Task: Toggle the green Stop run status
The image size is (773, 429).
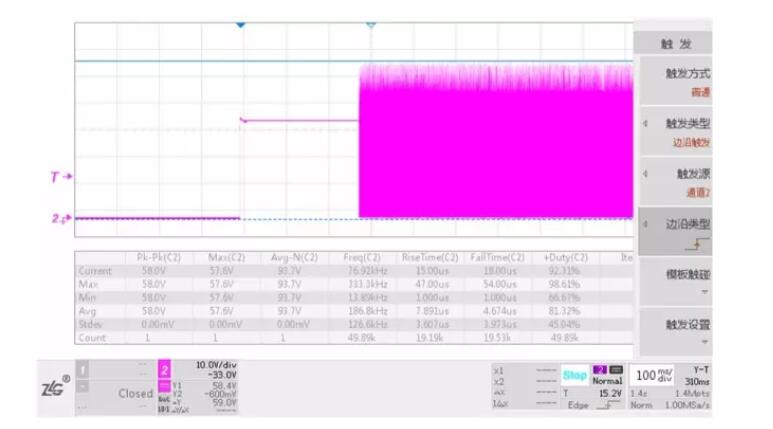Action: [574, 376]
